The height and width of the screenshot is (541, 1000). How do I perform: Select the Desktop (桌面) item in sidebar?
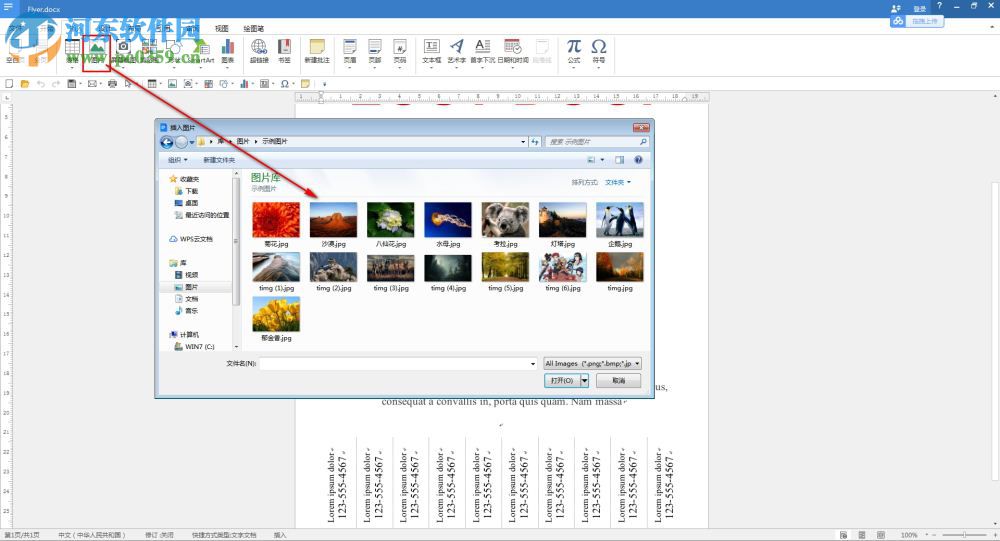[x=186, y=203]
